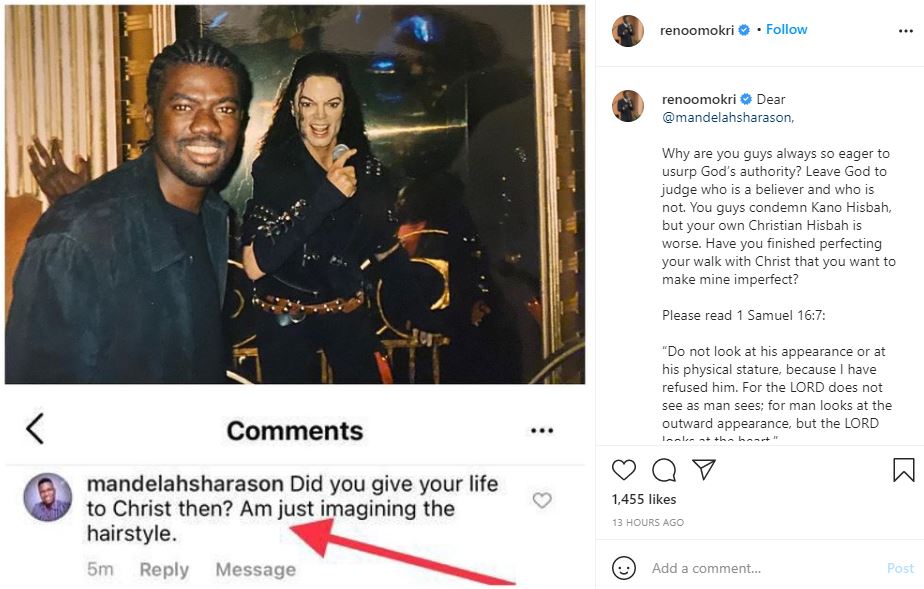Click Reply under the mandelahsharason comment
The height and width of the screenshot is (589, 924).
(164, 569)
